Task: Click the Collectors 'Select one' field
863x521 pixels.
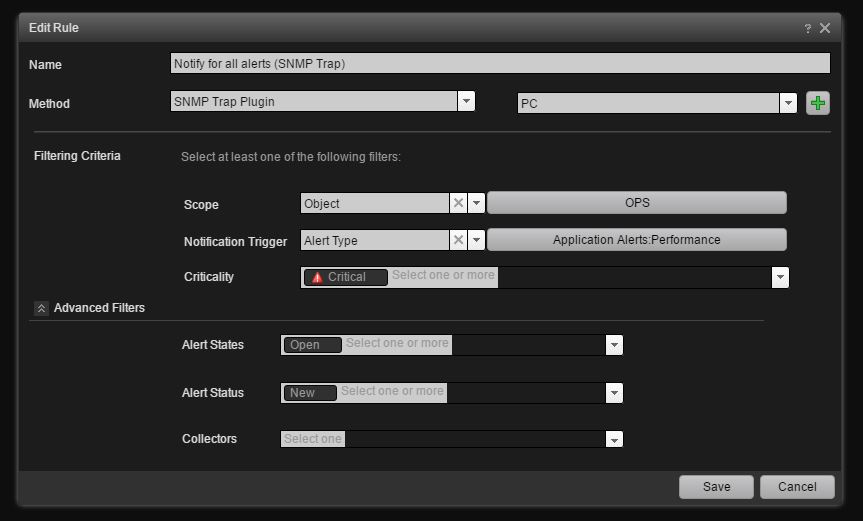Action: (x=313, y=439)
